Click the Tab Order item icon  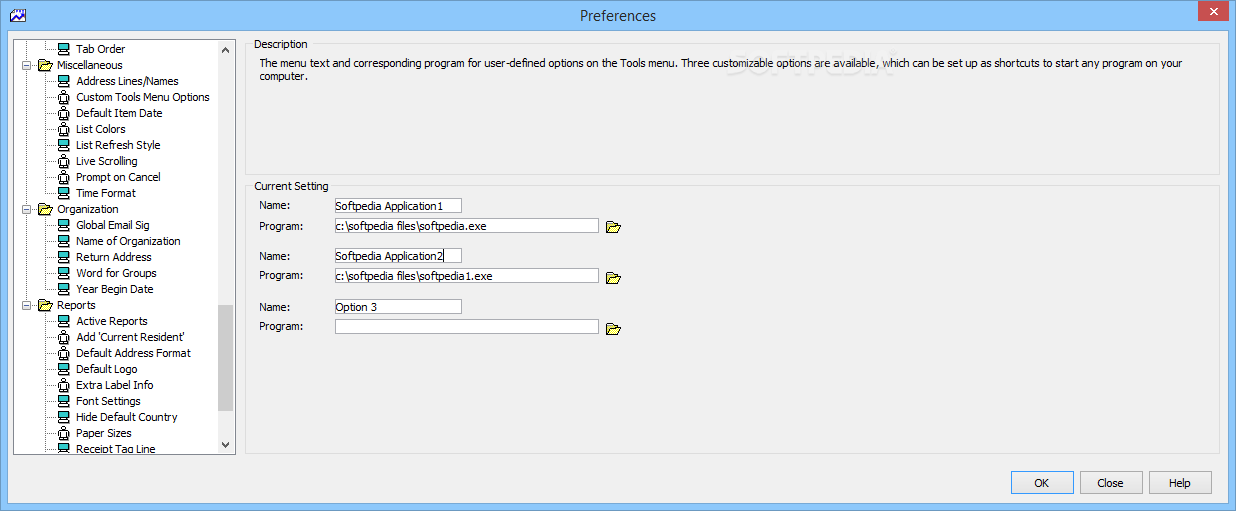64,49
